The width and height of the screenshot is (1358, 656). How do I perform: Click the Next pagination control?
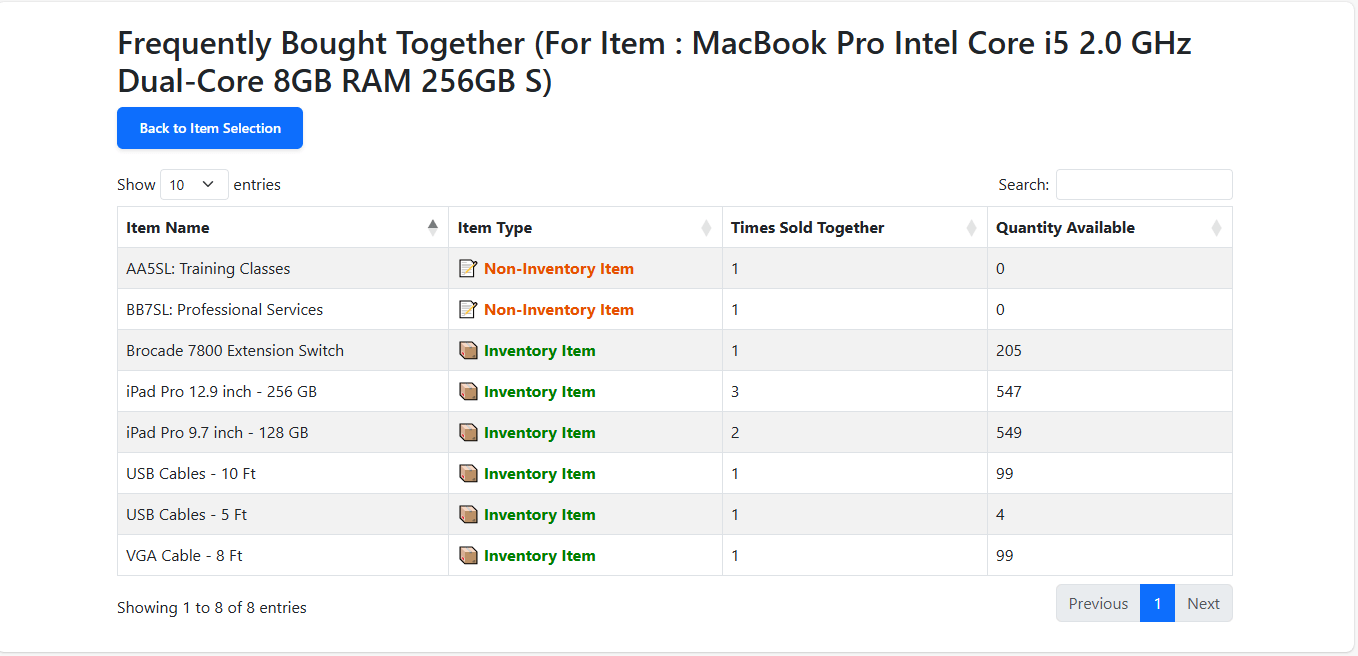1203,603
